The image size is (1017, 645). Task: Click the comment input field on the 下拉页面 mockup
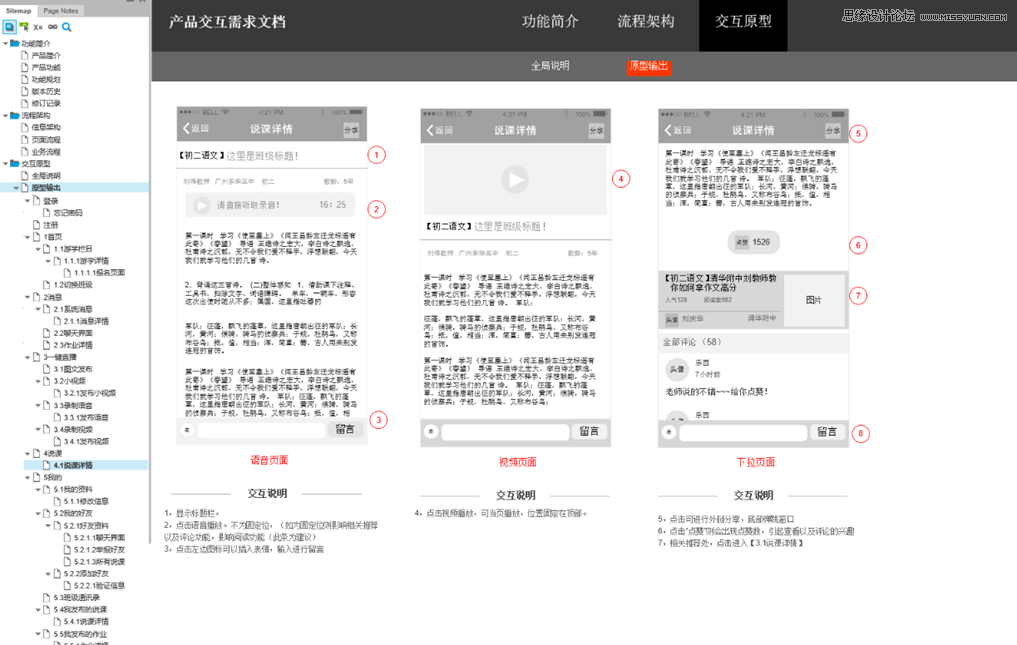click(743, 432)
